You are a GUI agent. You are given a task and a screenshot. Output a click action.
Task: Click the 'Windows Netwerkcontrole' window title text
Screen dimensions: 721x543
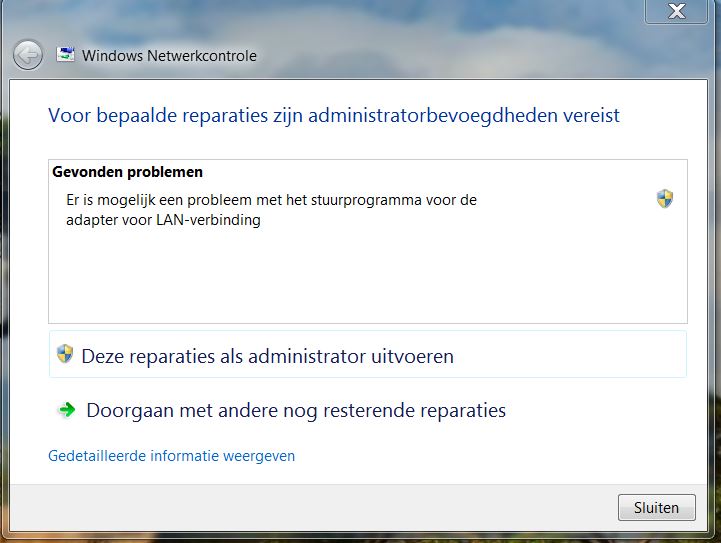(x=169, y=56)
